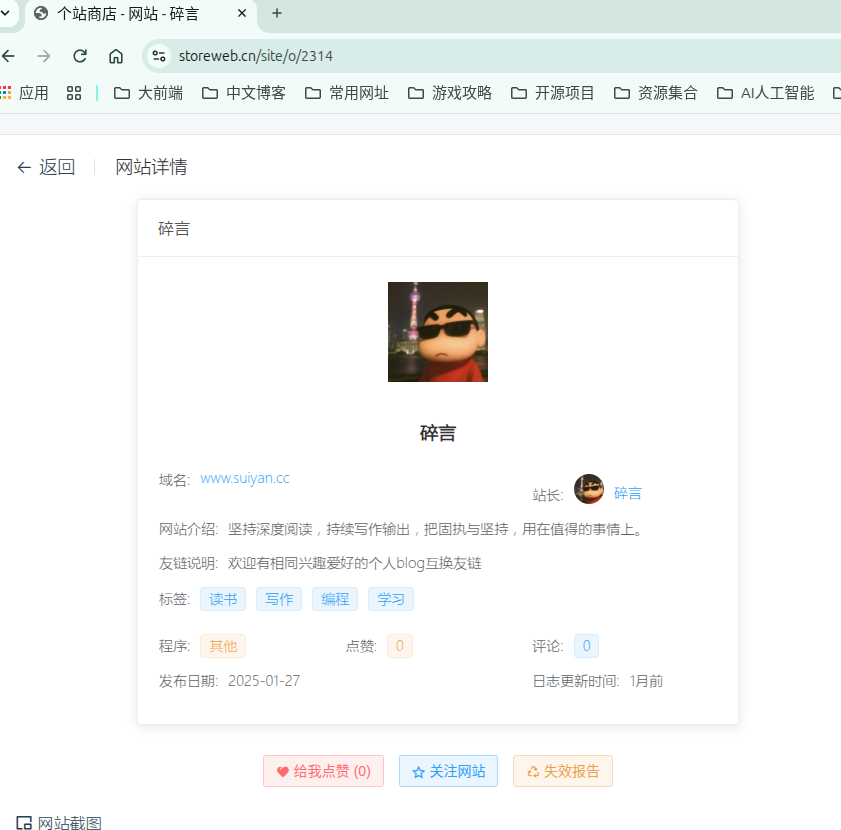
Task: Open a new browser tab
Action: click(277, 13)
